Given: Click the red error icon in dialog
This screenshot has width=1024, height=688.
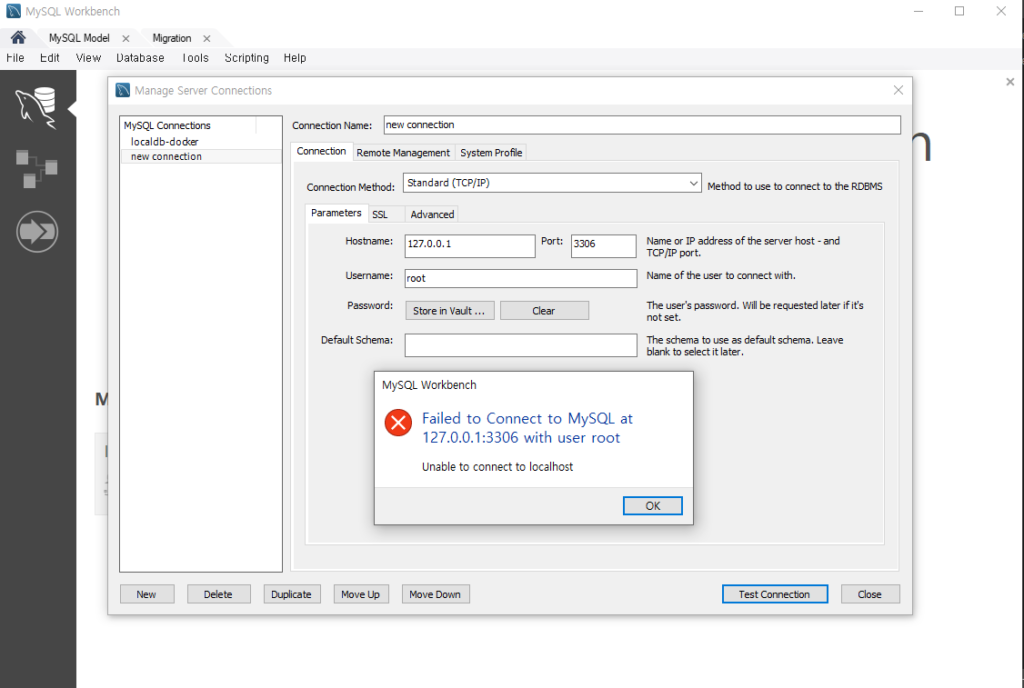Looking at the screenshot, I should click(398, 422).
